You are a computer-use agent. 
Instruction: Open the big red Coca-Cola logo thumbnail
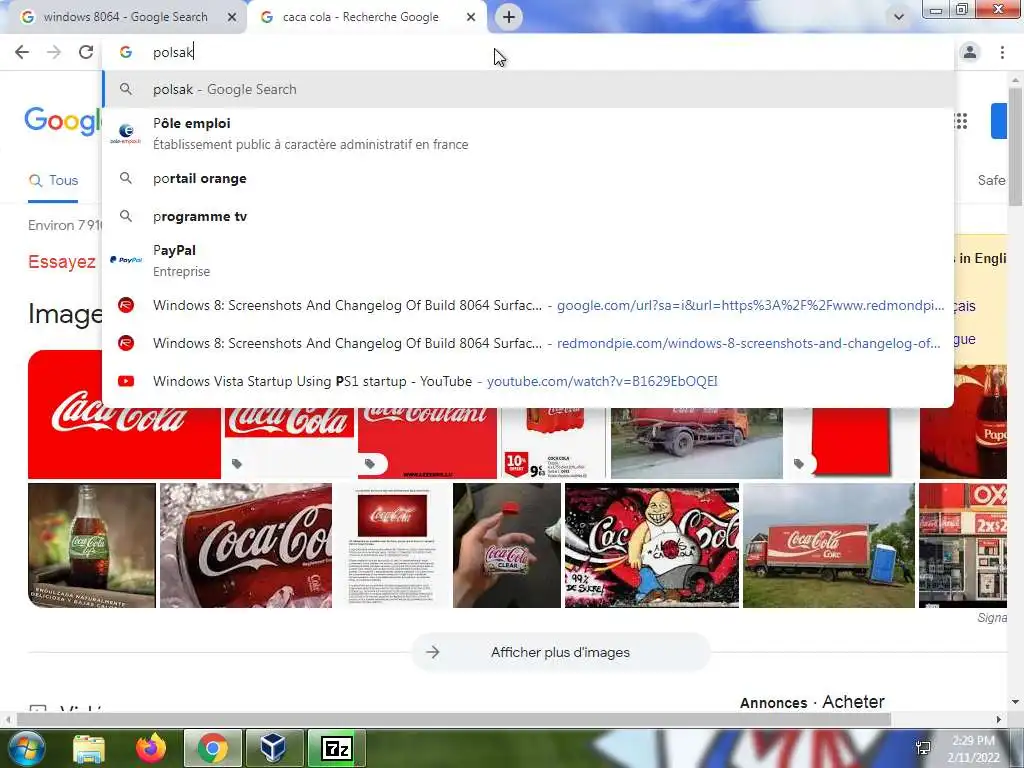click(124, 414)
